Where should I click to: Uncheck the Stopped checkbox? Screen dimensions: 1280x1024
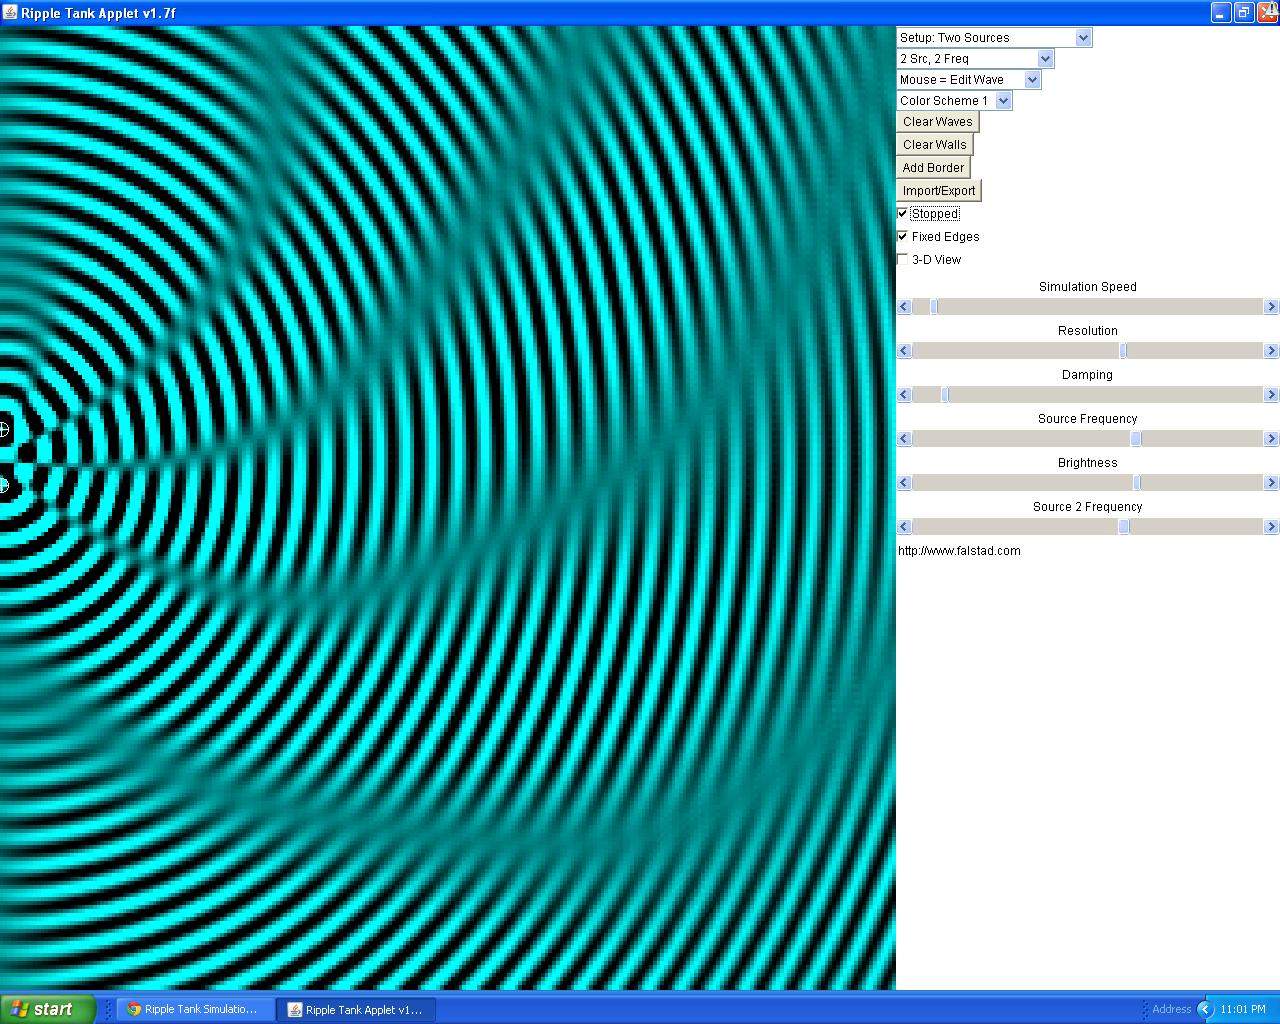tap(903, 214)
